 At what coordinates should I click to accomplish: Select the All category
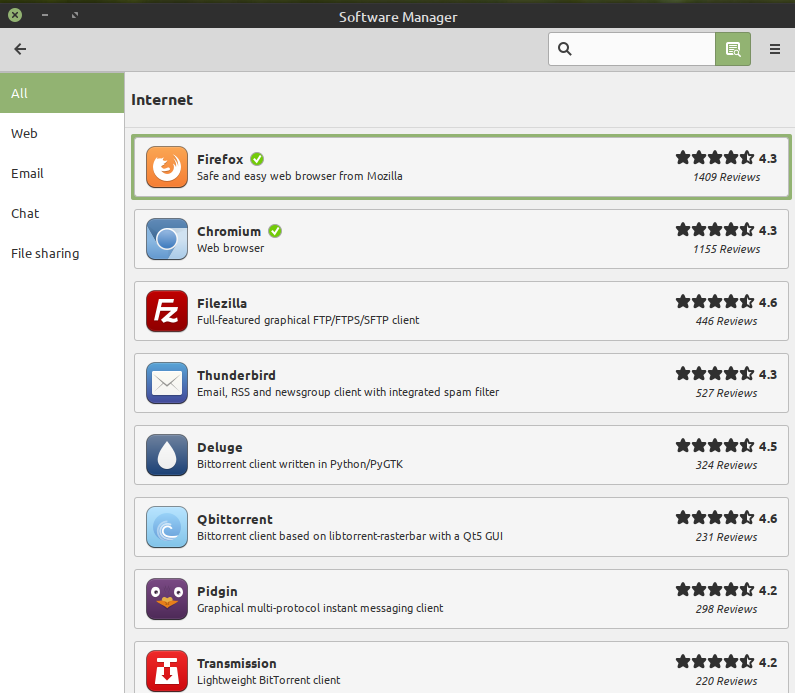pyautogui.click(x=62, y=93)
